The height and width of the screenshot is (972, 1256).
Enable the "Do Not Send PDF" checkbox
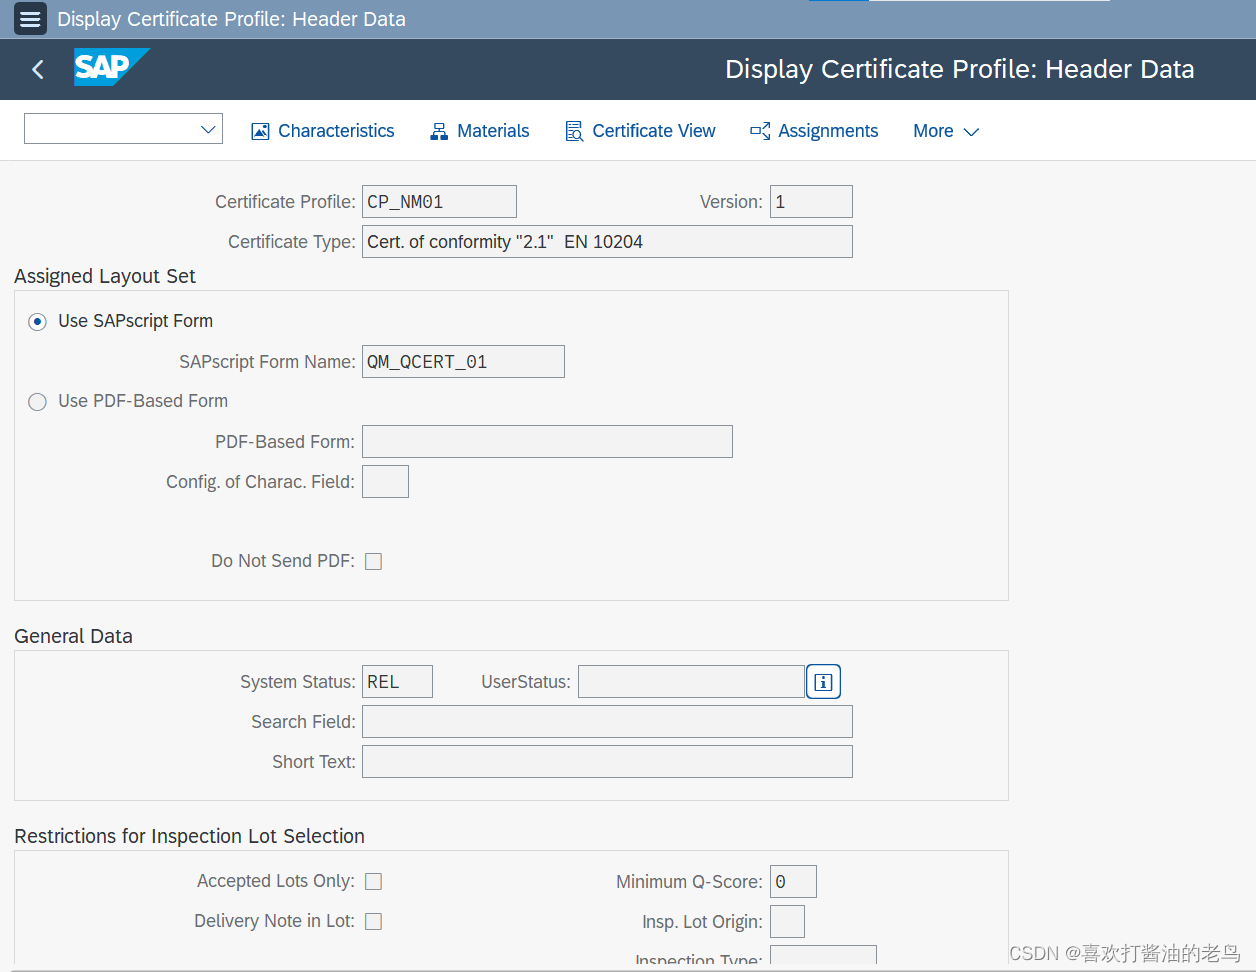(373, 561)
